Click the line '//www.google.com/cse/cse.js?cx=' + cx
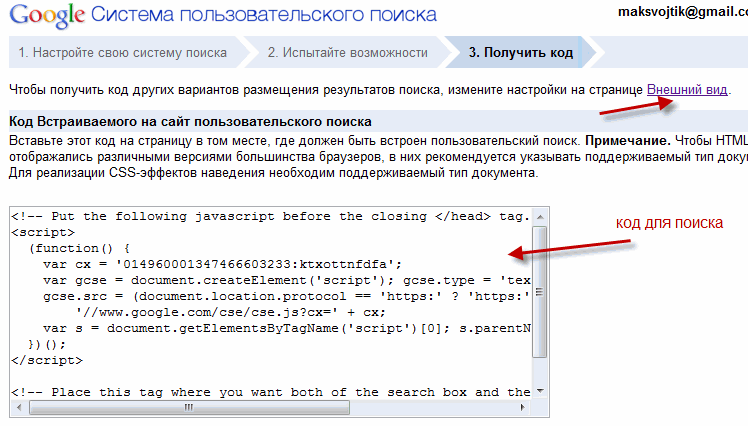The width and height of the screenshot is (748, 426). [230, 312]
